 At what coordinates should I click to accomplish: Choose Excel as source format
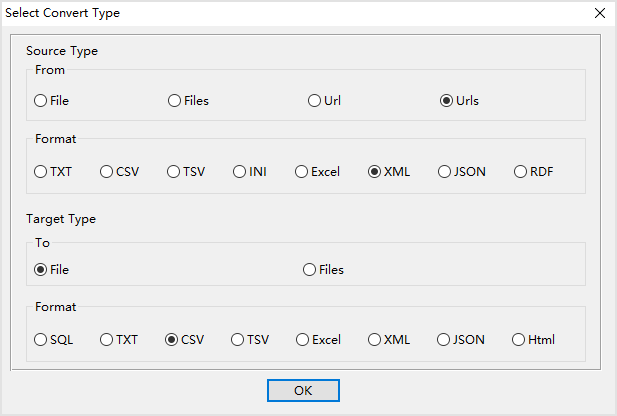301,172
